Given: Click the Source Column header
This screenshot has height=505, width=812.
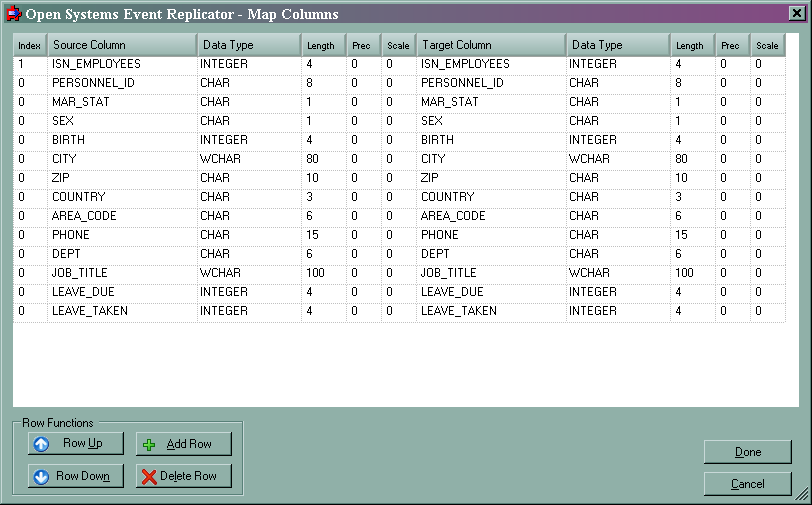Looking at the screenshot, I should tap(122, 45).
